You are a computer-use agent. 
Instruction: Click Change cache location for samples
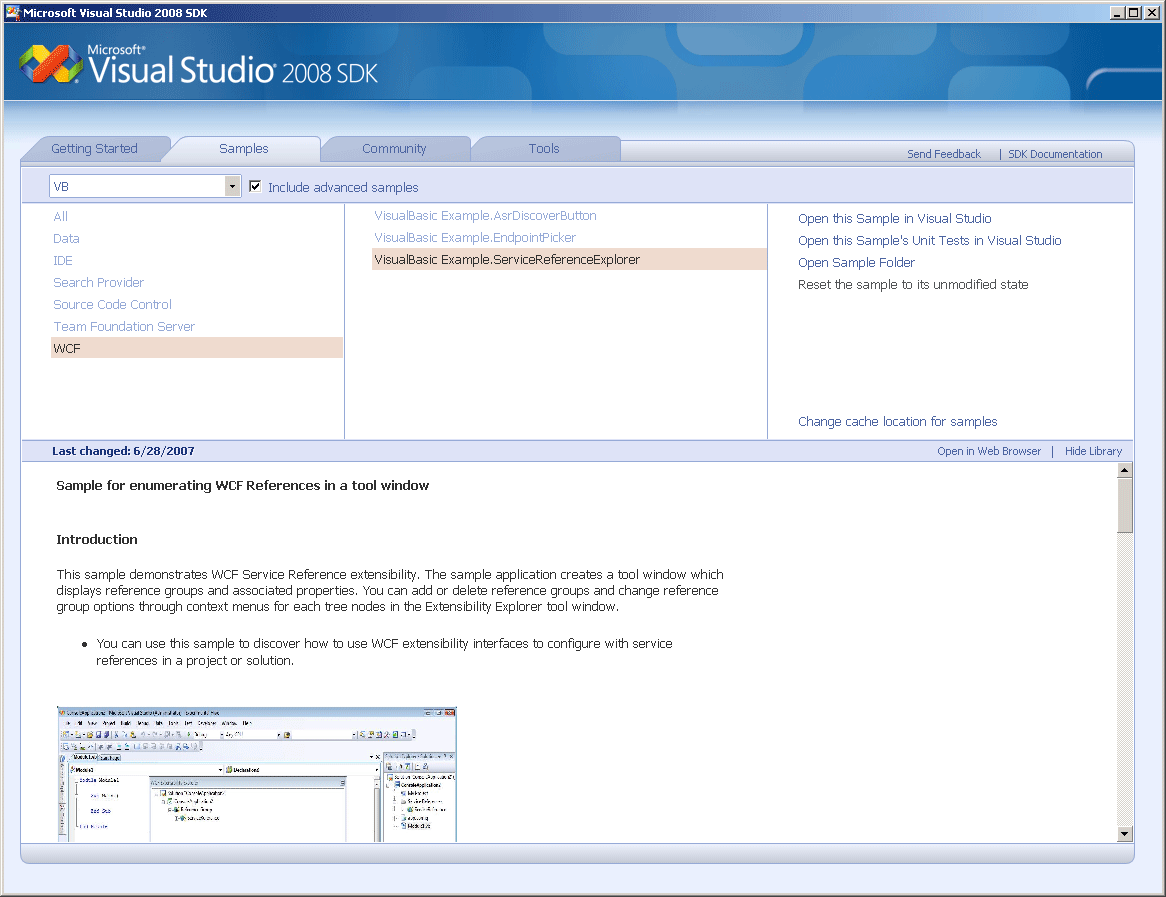(x=898, y=422)
